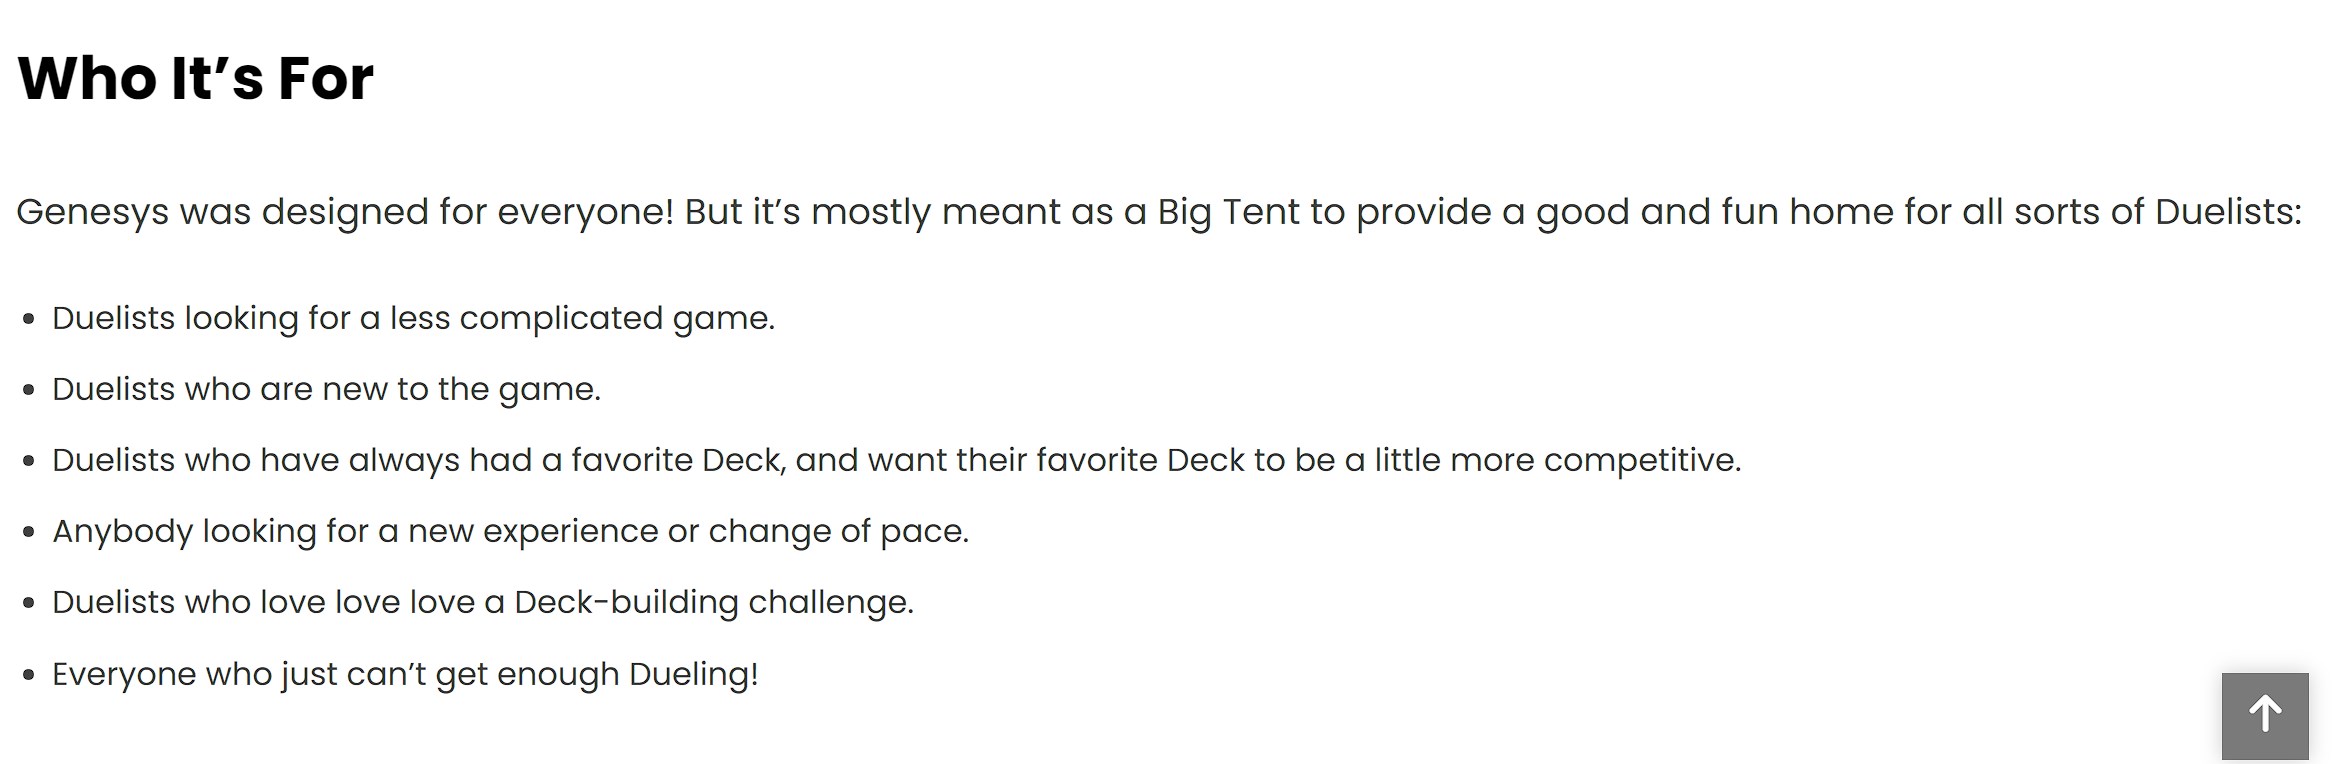Click the word 'Dueling!' in last bullet
This screenshot has width=2337, height=764.
coord(694,674)
